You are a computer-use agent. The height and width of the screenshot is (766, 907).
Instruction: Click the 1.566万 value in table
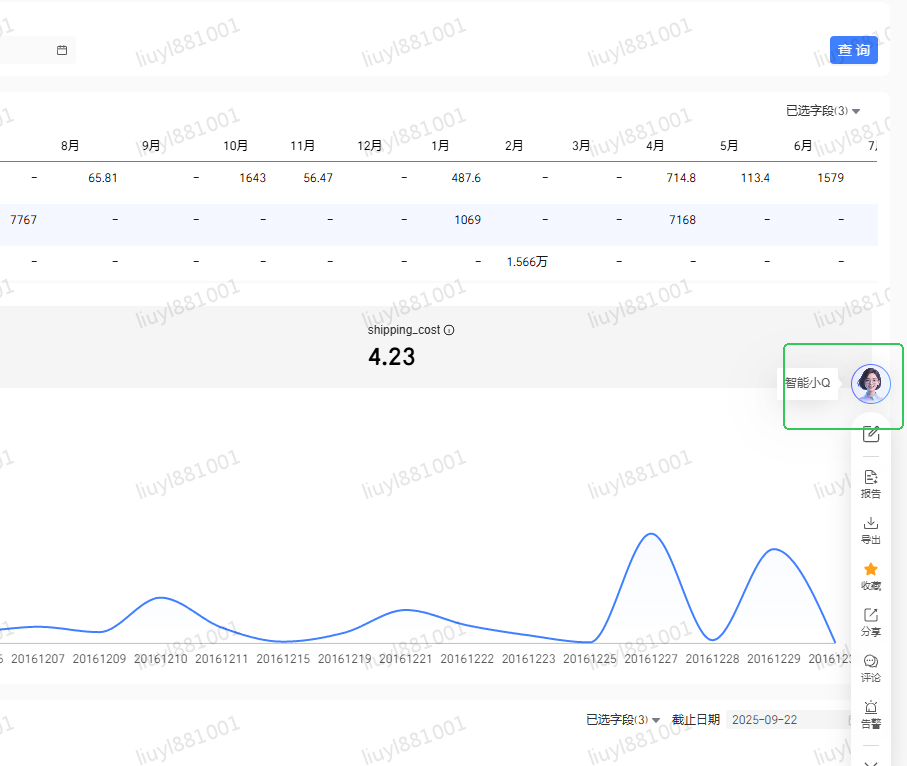pos(527,262)
